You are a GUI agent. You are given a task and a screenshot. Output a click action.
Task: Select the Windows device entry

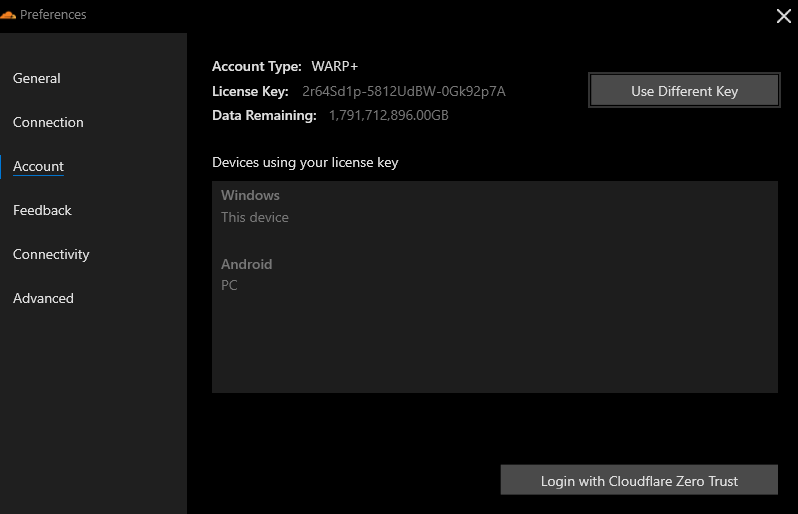coord(250,195)
